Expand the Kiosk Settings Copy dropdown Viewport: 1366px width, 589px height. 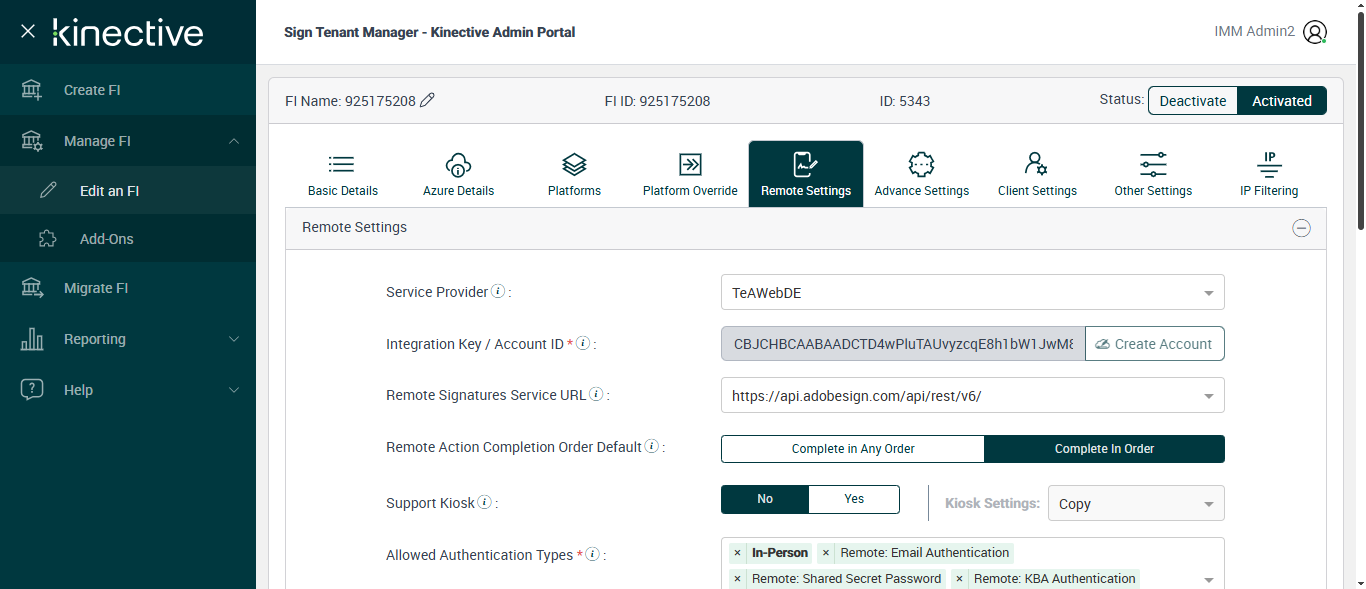click(1135, 504)
